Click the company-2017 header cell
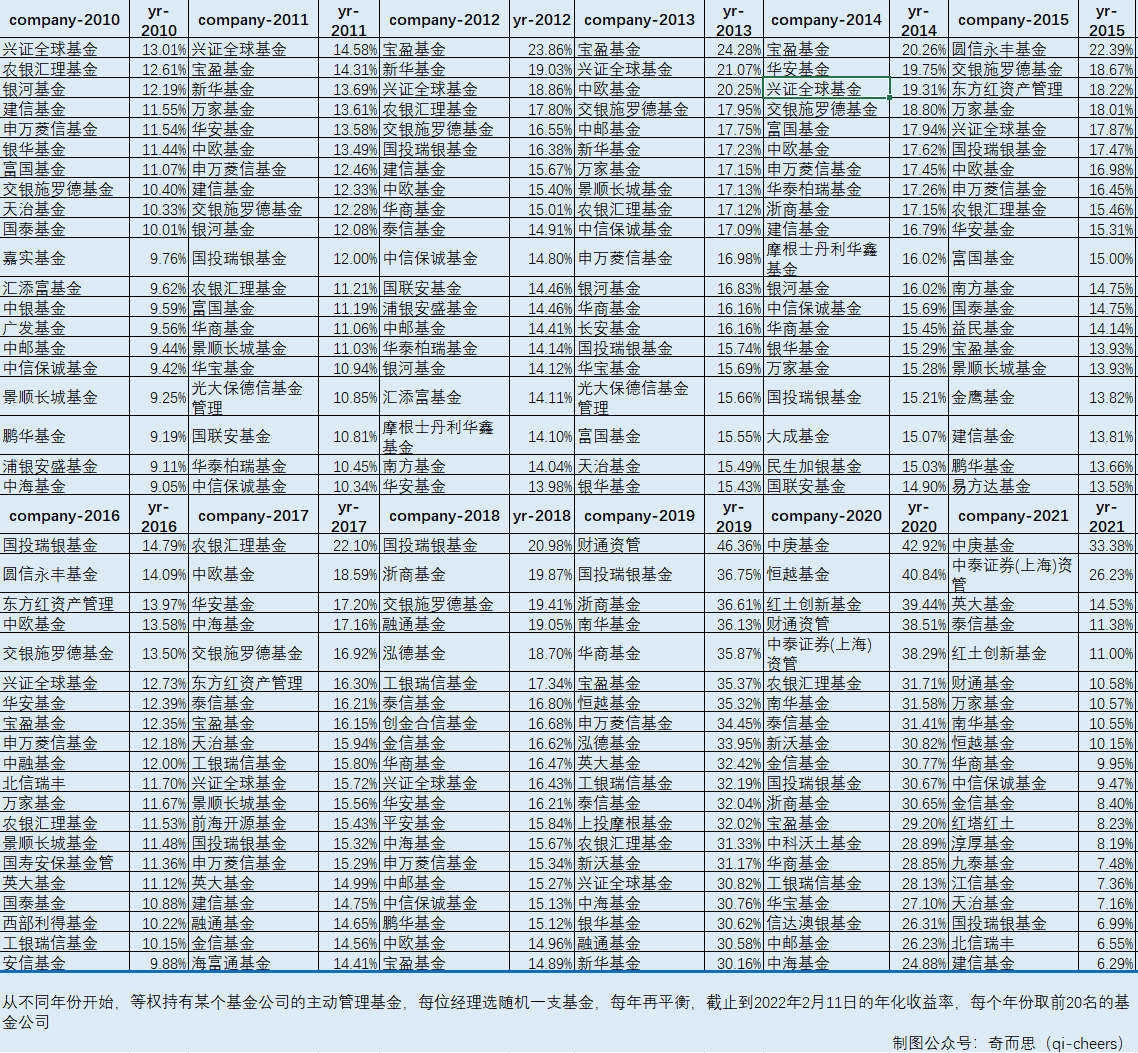Viewport: 1138px width, 1053px height. tap(253, 516)
